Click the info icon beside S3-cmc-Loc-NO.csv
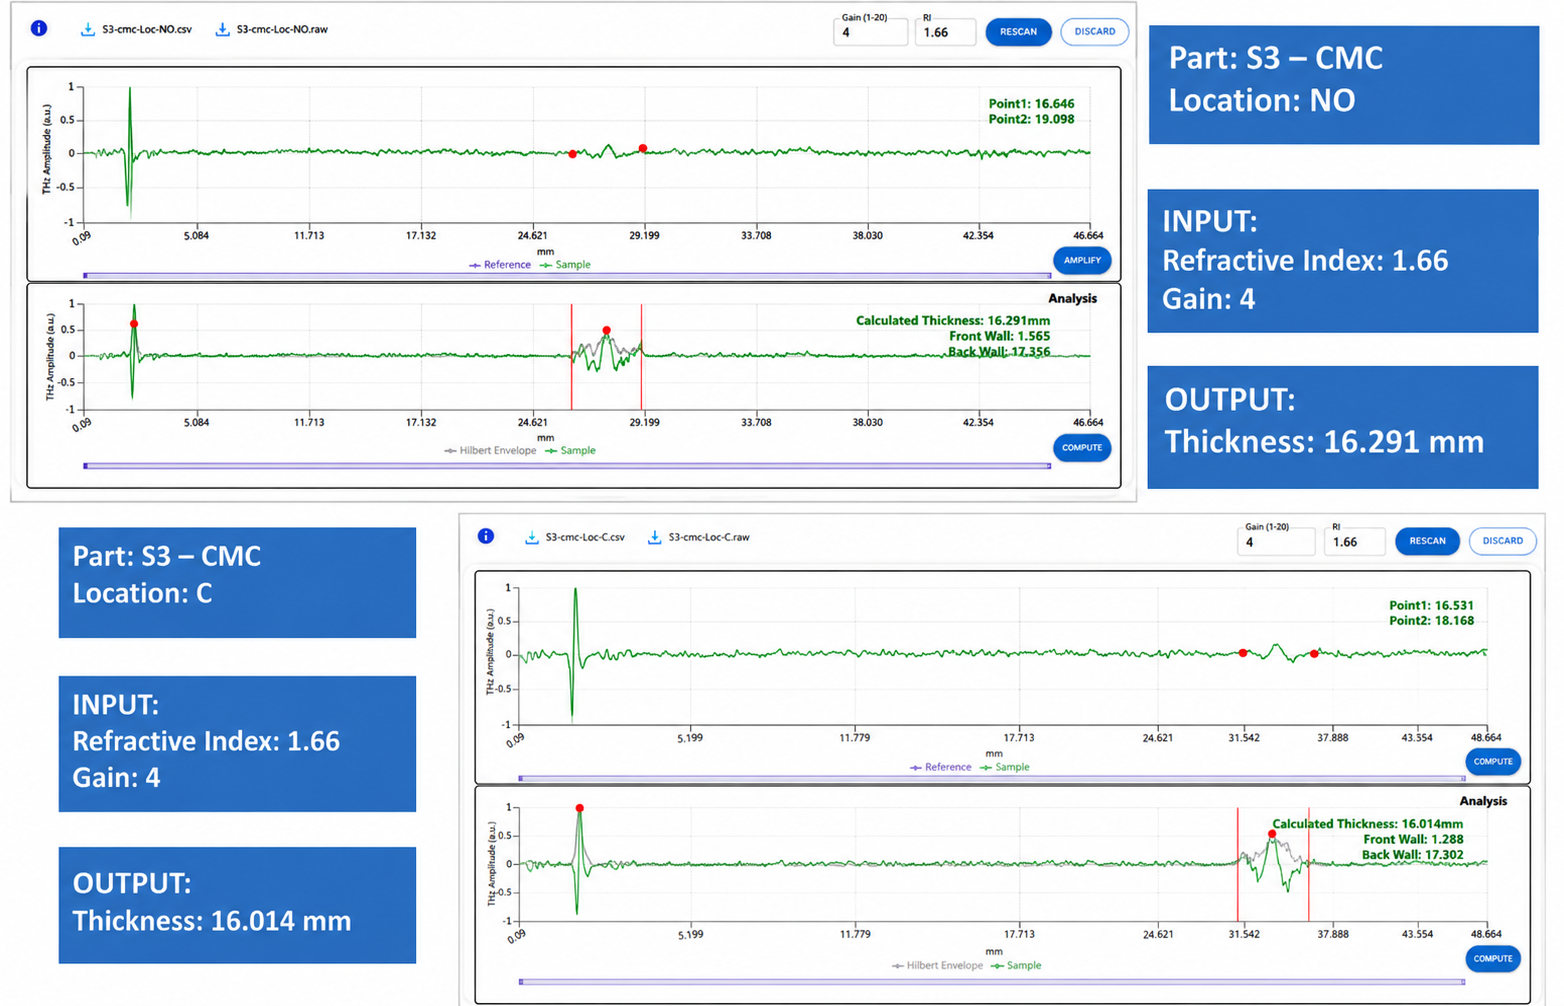 click(39, 28)
